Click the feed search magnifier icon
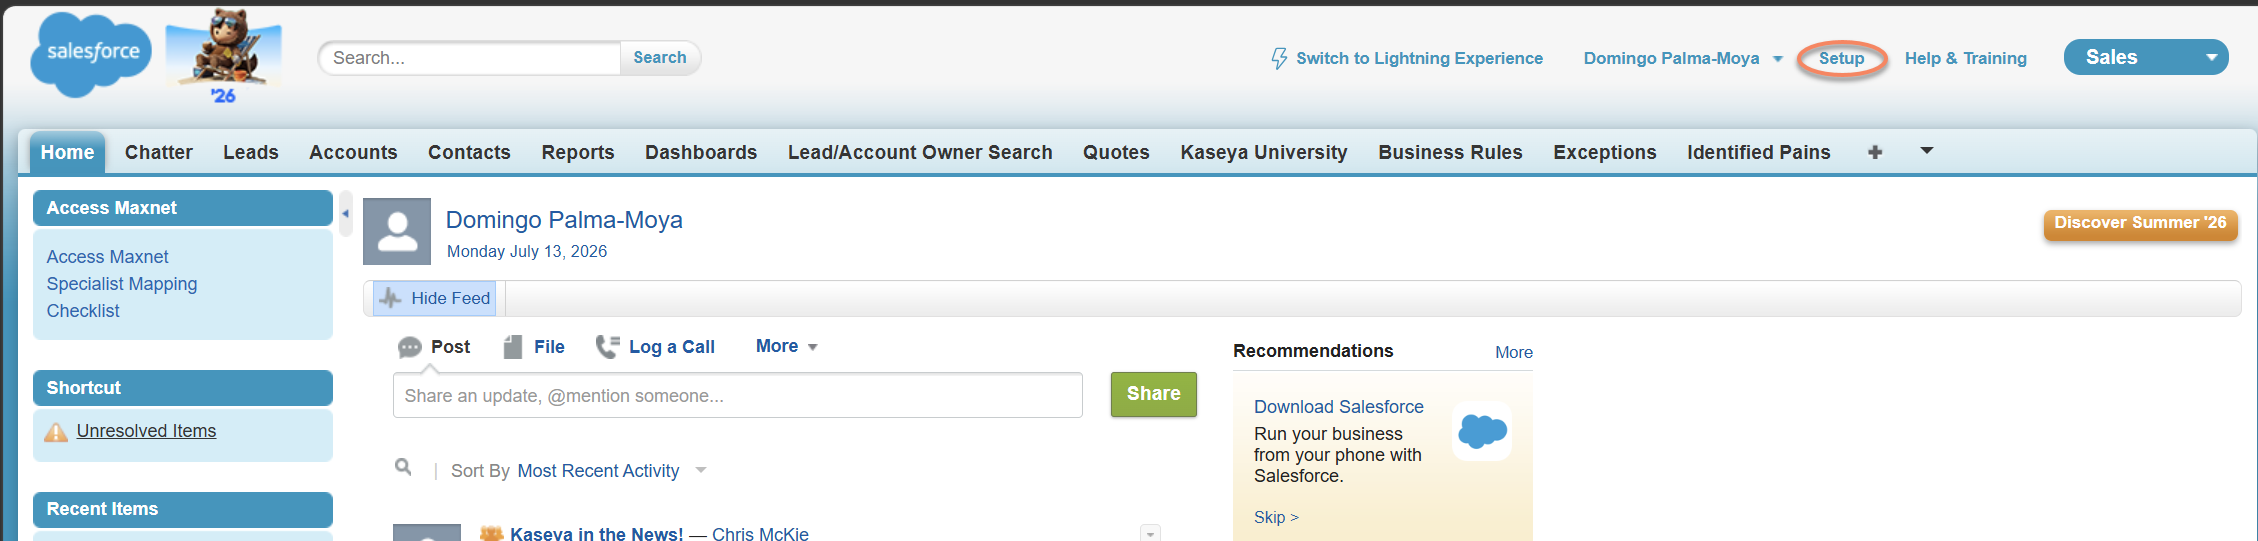The image size is (2258, 541). click(x=403, y=467)
